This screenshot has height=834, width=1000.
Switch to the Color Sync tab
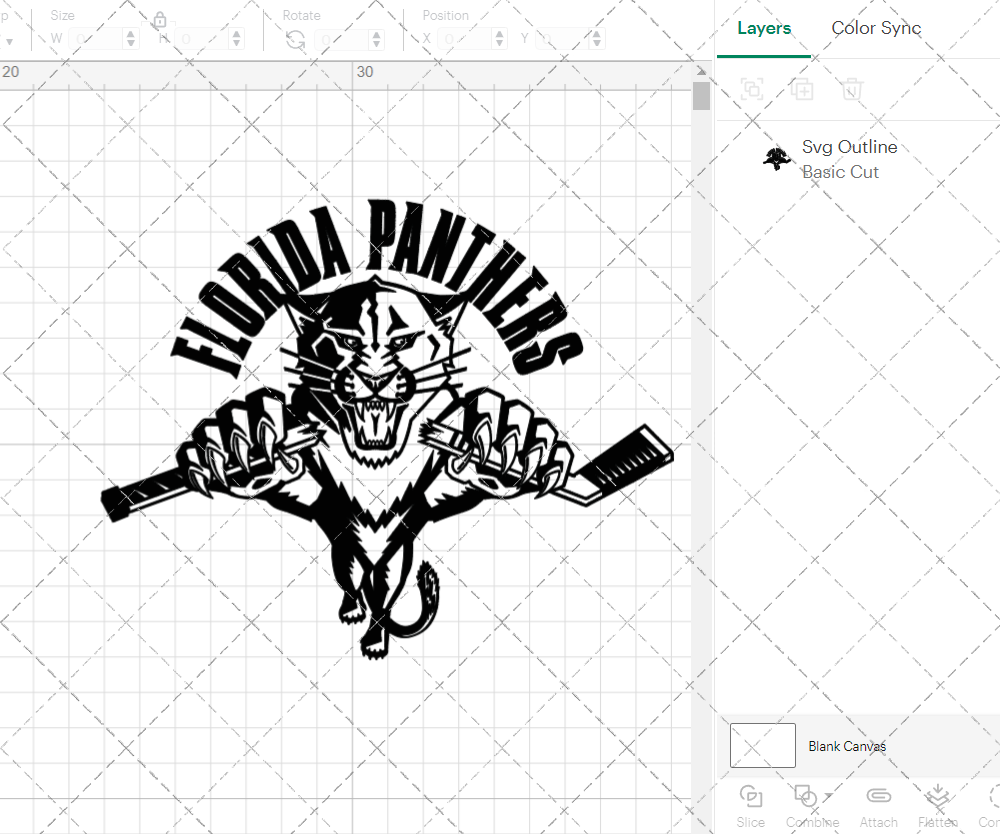click(x=876, y=28)
